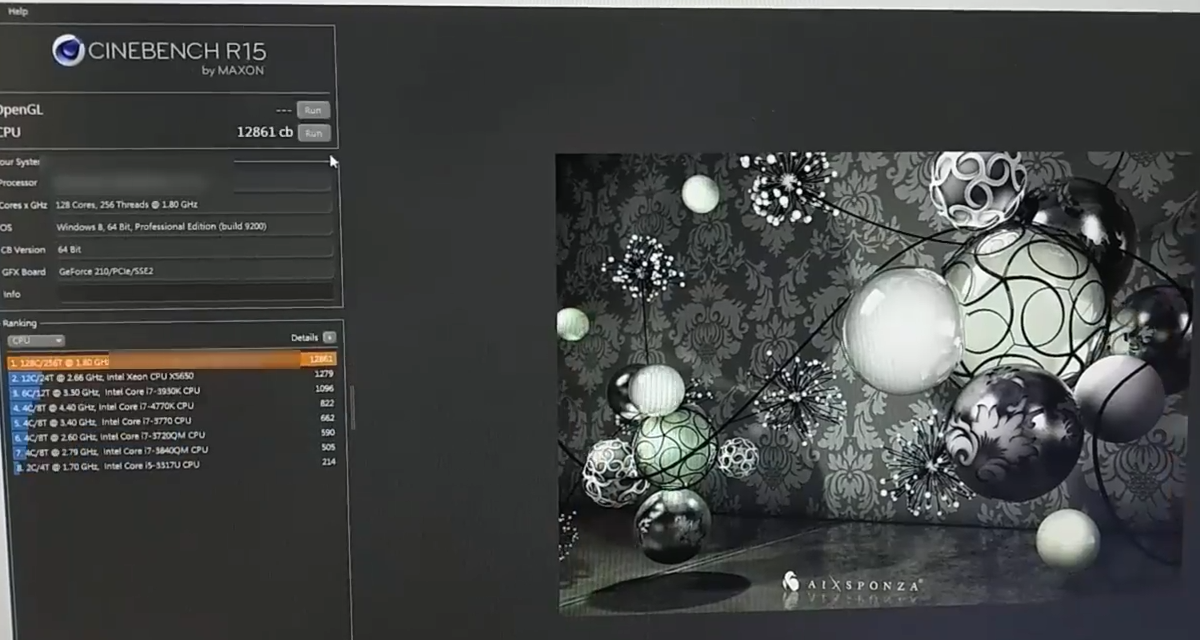Viewport: 1200px width, 640px height.
Task: Click the Processor info field
Action: [x=193, y=183]
